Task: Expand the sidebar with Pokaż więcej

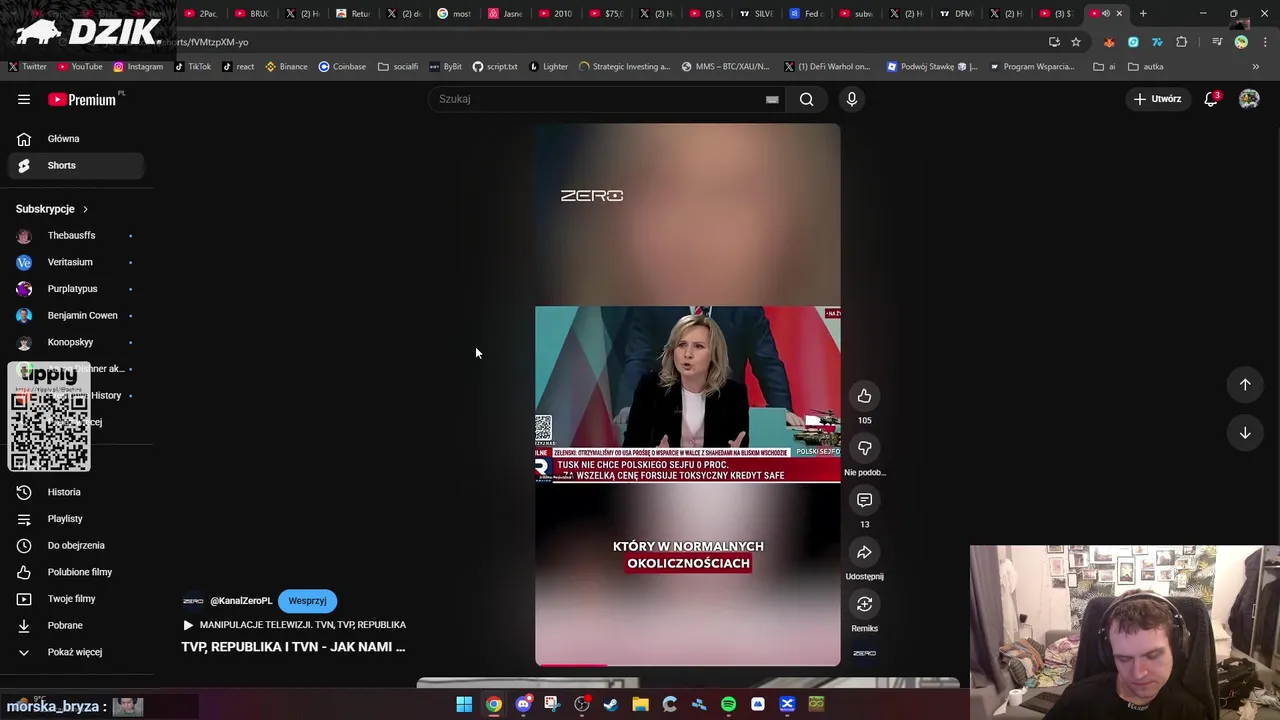Action: coord(77,652)
